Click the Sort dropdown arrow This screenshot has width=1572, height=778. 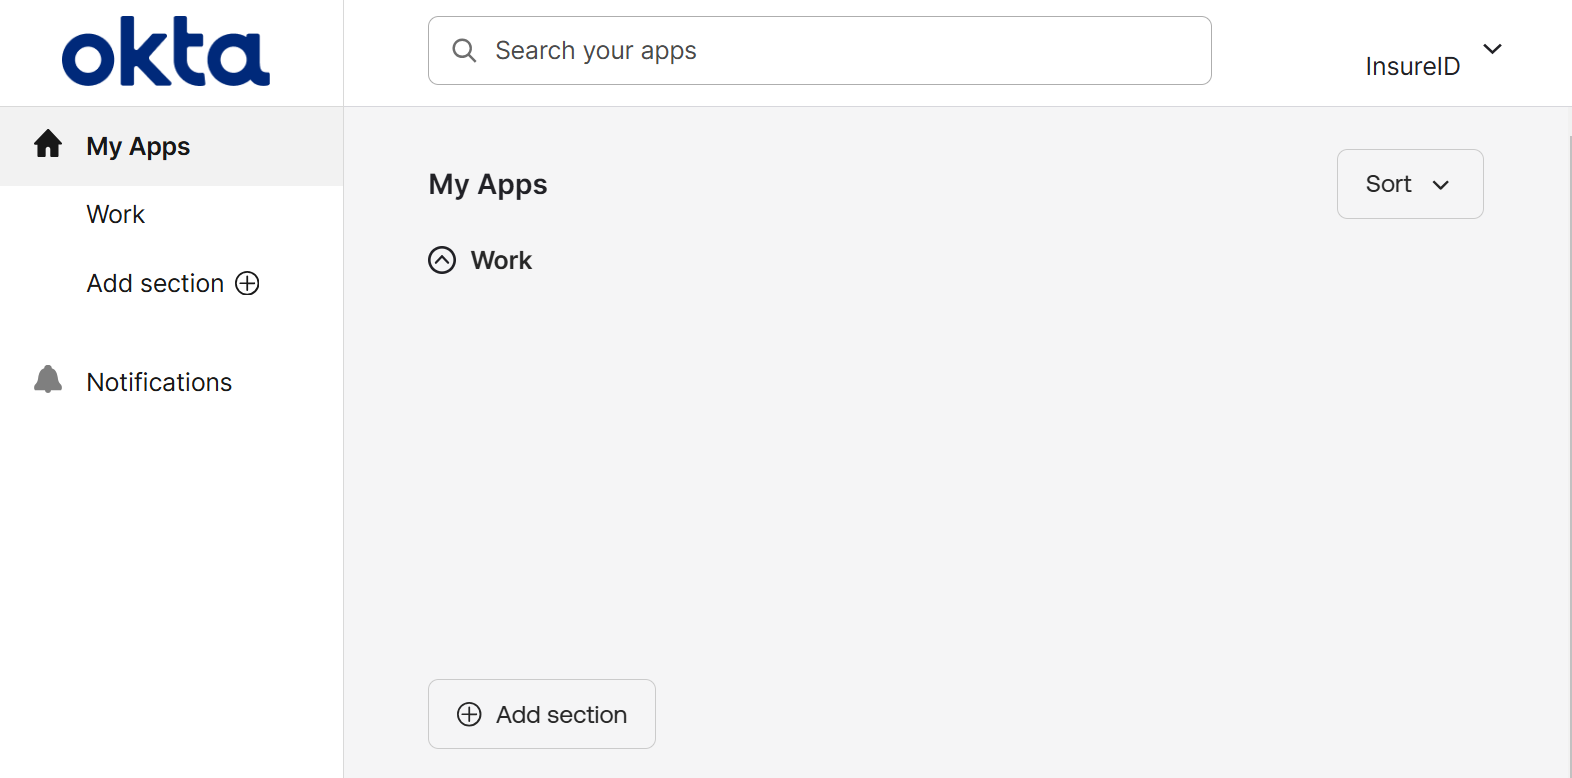(x=1441, y=185)
